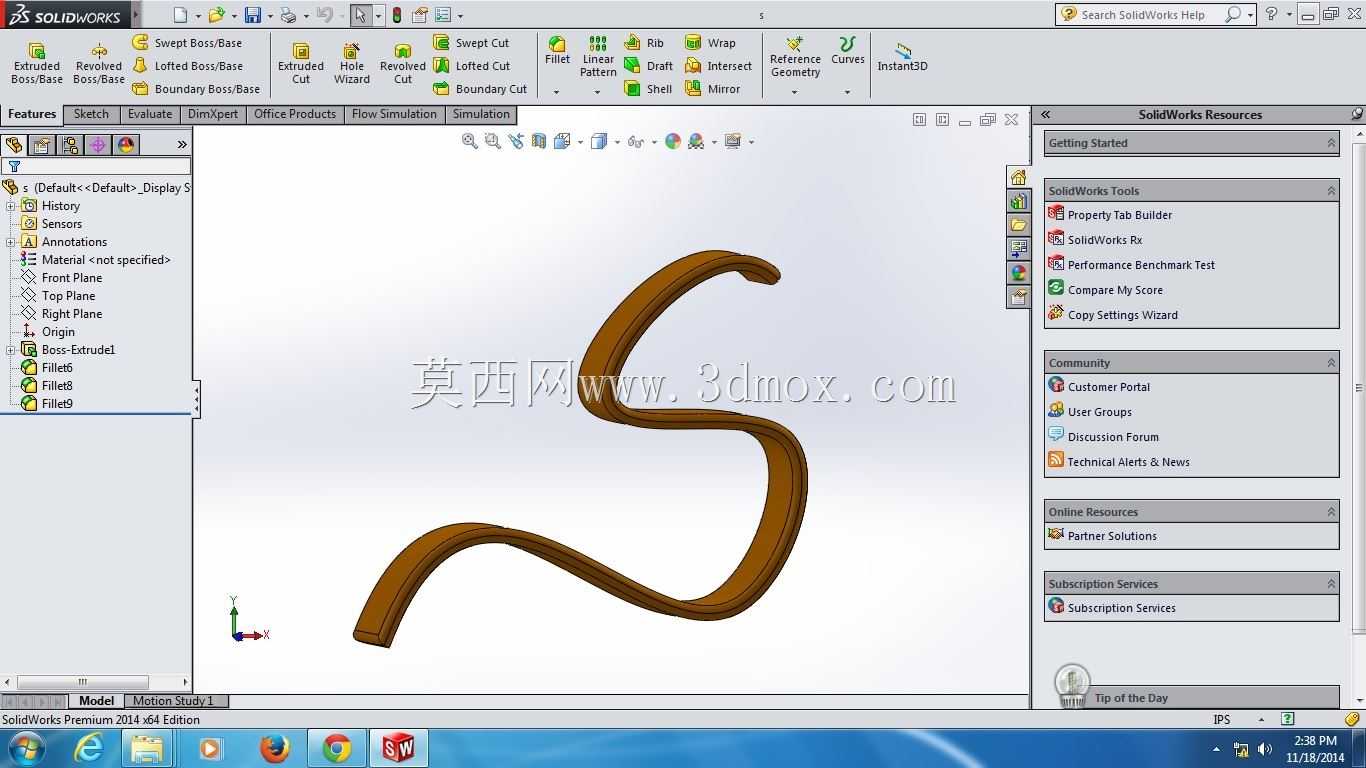Click the Search SolidWorks Help field

pos(1143,15)
